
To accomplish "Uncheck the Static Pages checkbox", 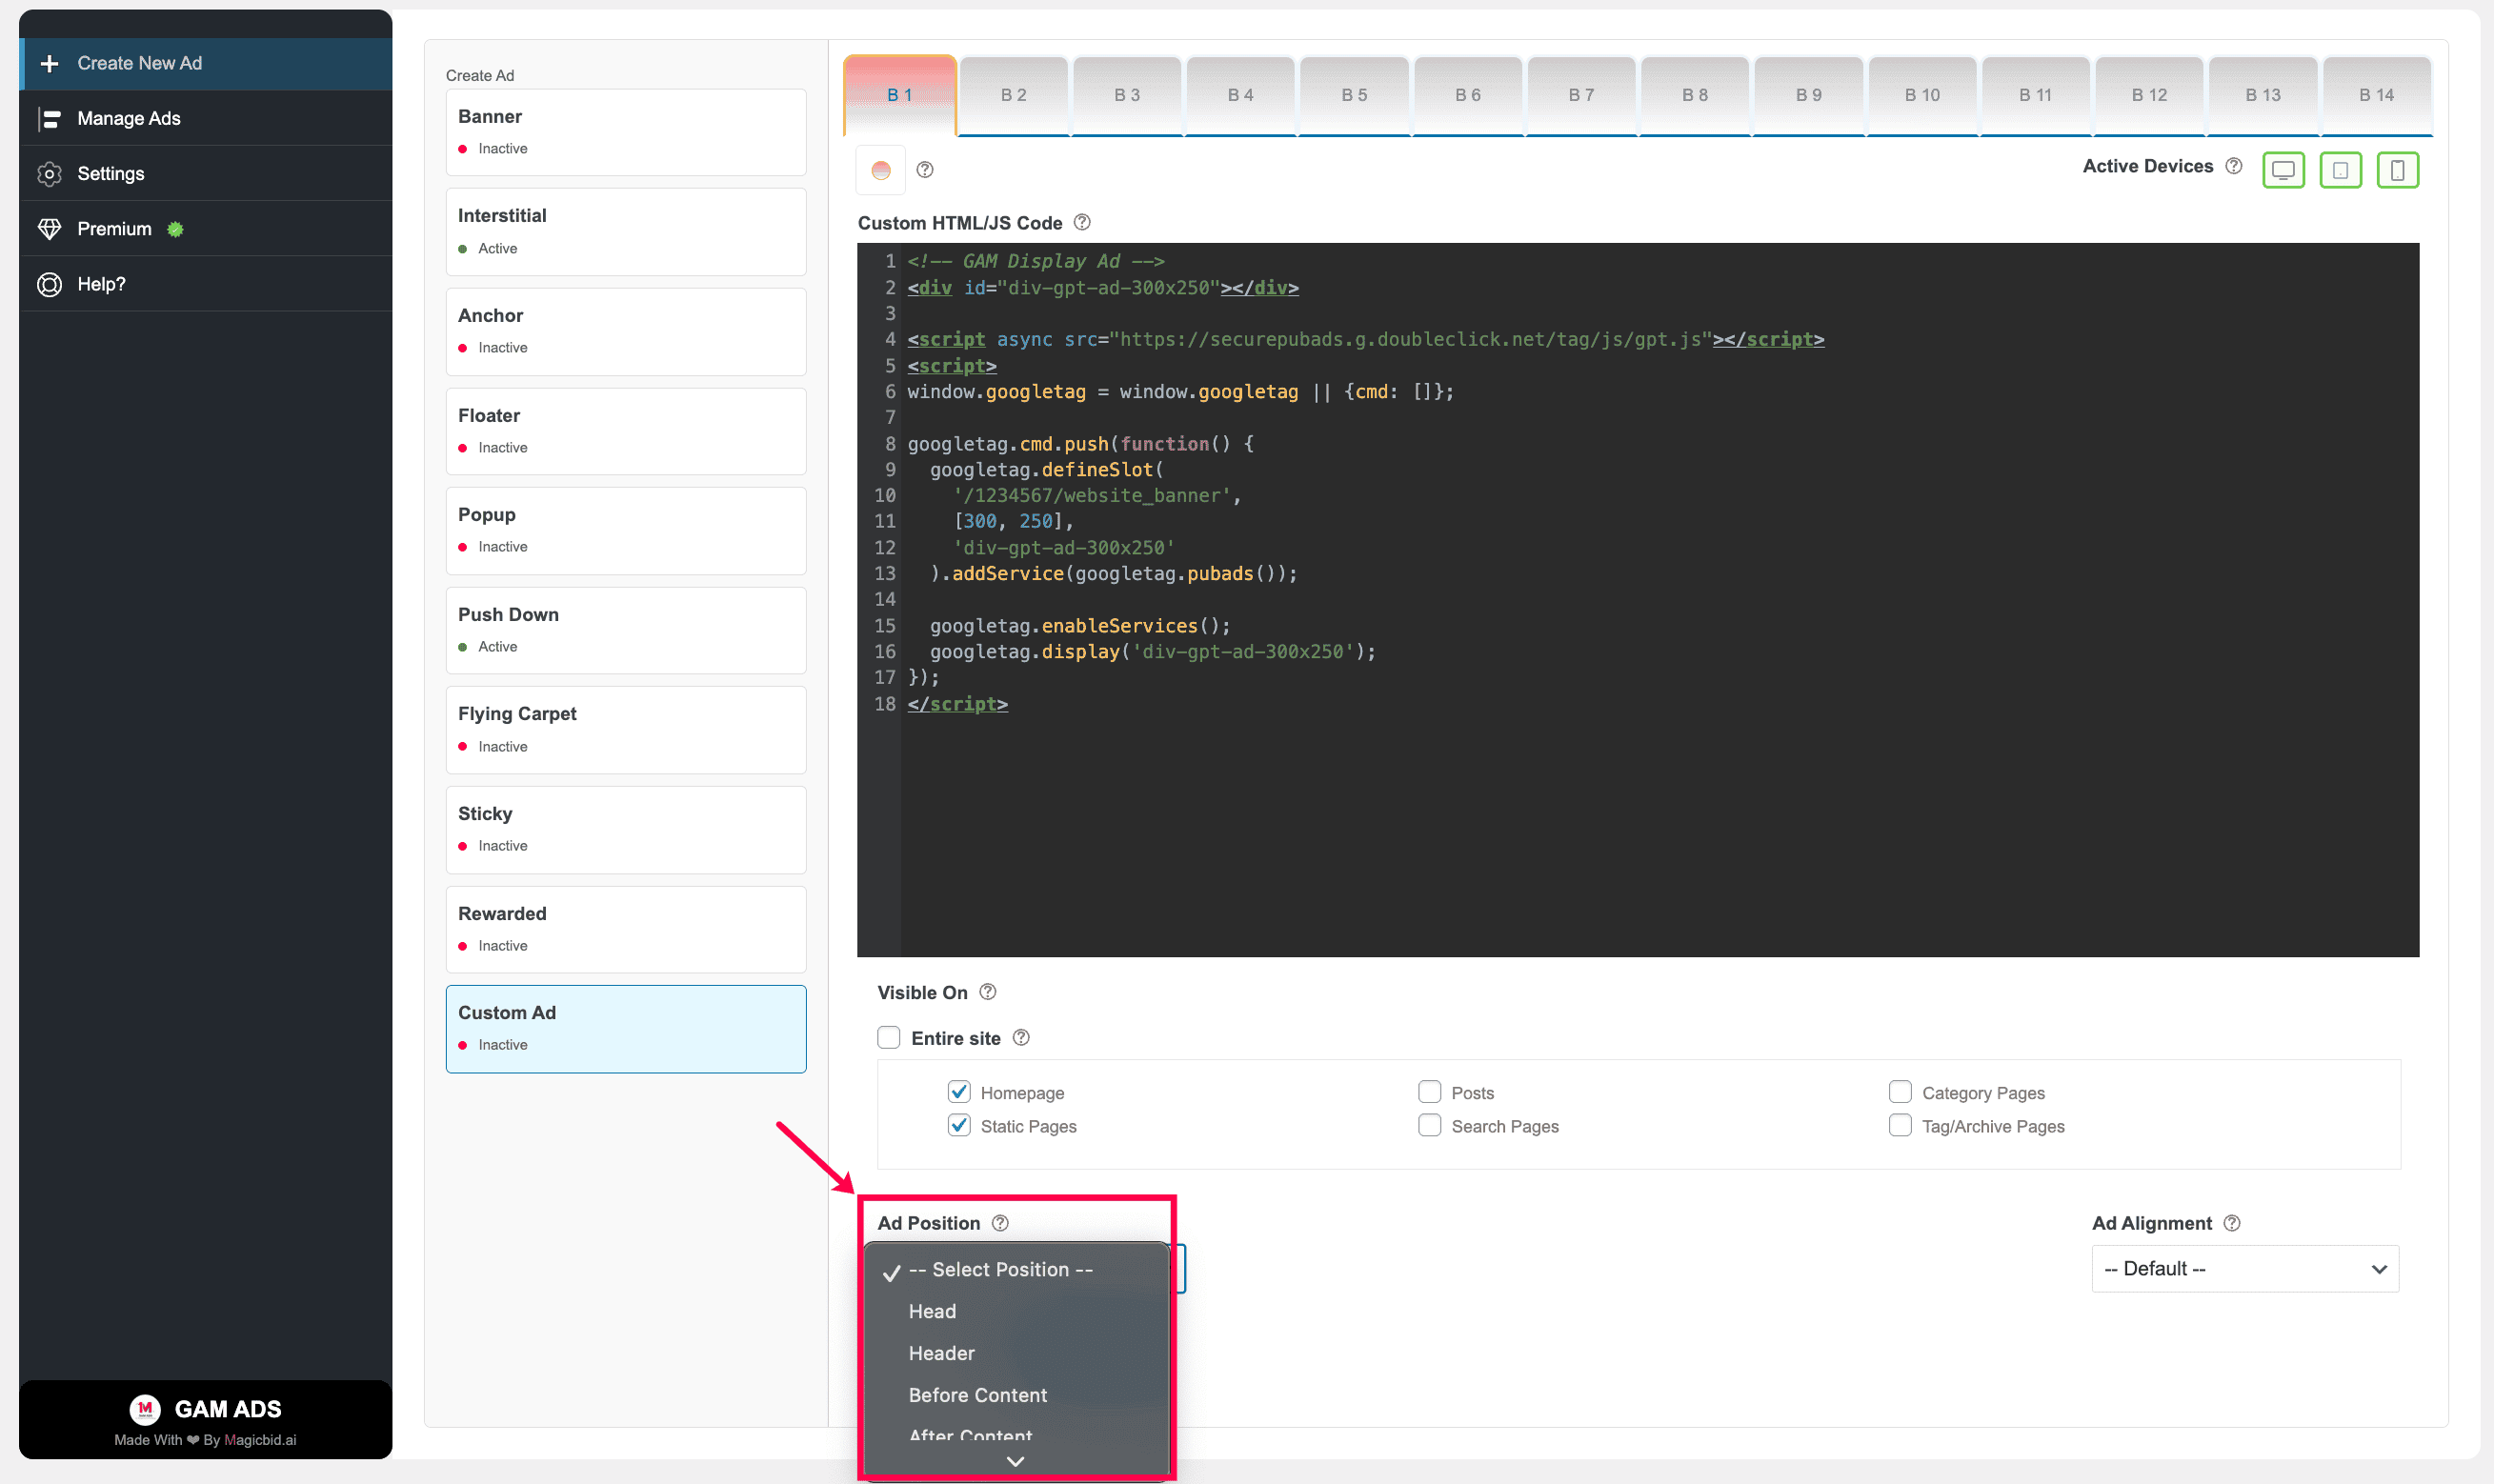I will [x=959, y=1125].
